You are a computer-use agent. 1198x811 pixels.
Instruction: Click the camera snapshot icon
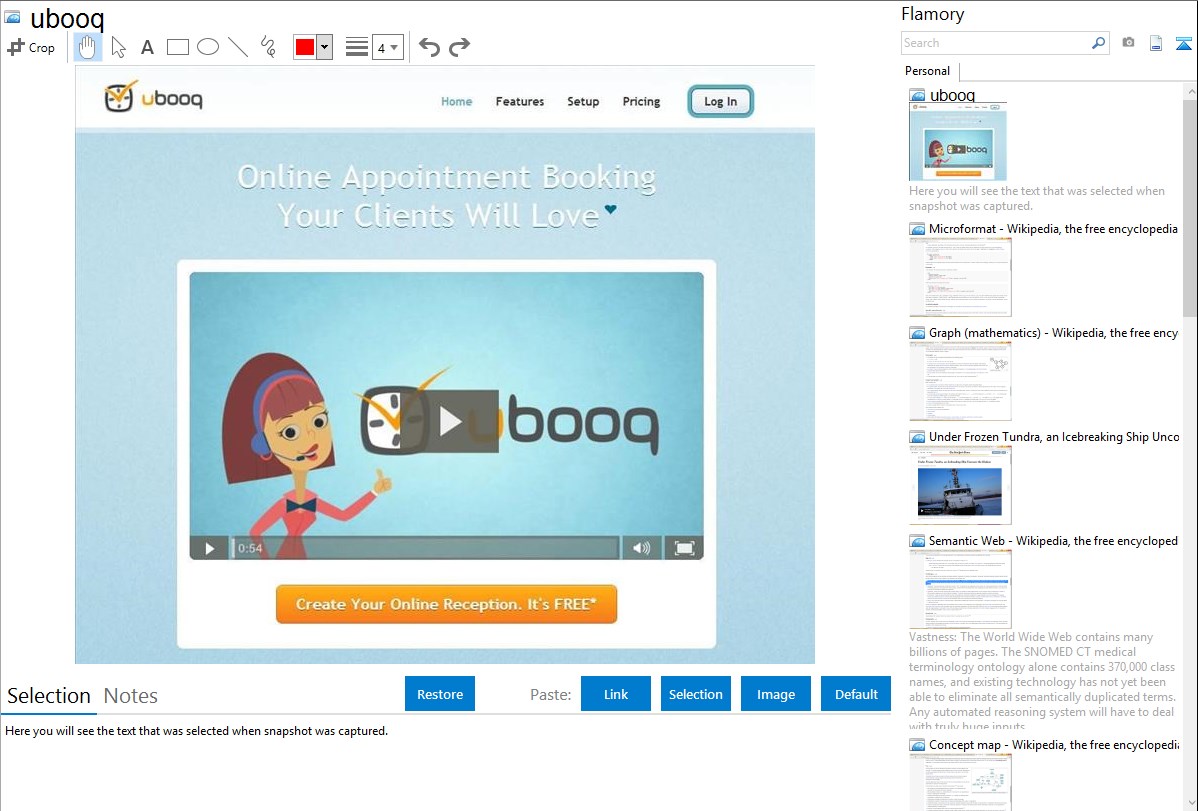(1128, 43)
